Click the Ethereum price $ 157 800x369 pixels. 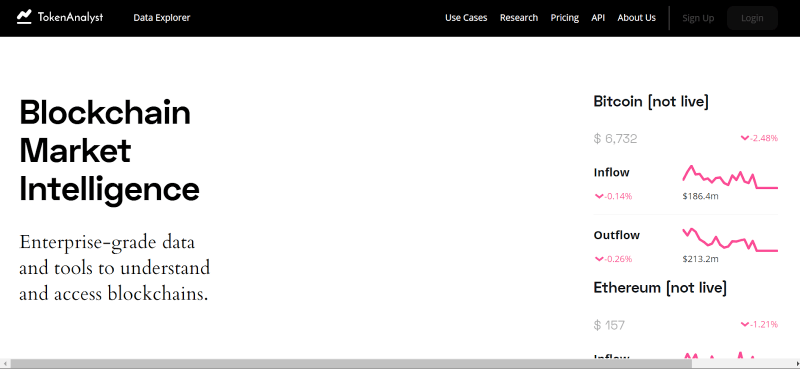coord(609,325)
